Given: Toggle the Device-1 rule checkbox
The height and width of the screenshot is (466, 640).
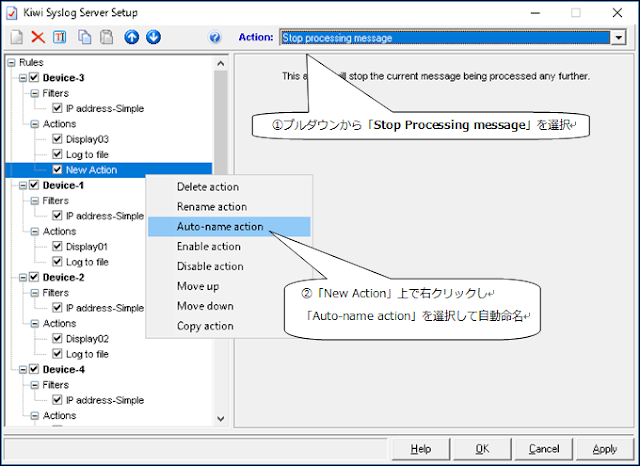Looking at the screenshot, I should pyautogui.click(x=34, y=185).
